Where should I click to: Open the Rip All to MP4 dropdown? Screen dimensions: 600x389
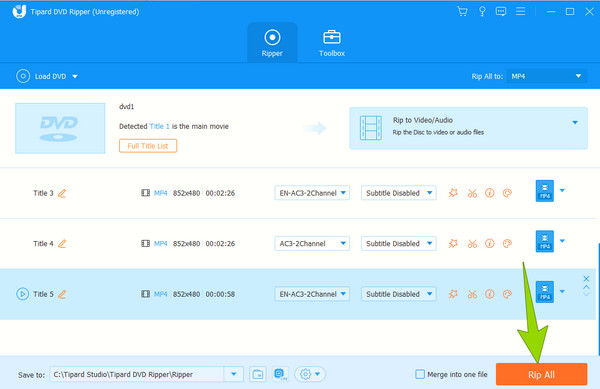click(546, 76)
